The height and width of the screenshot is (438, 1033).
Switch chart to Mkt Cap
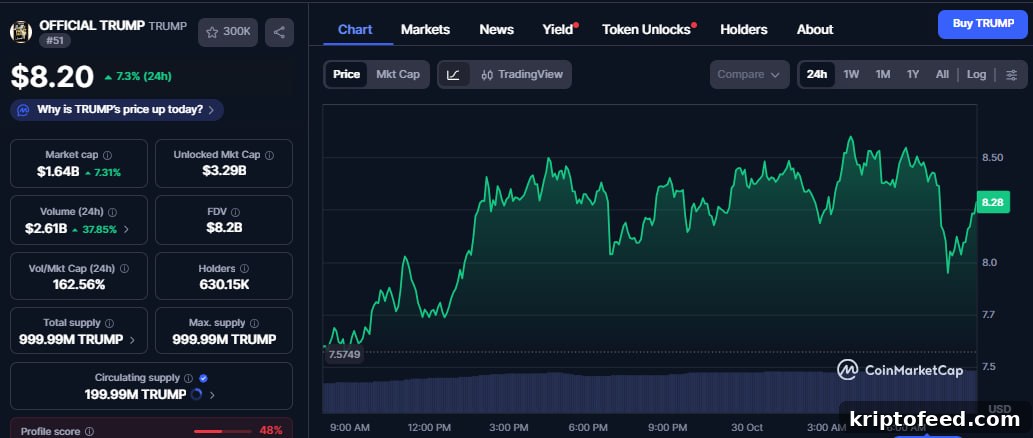pos(398,74)
